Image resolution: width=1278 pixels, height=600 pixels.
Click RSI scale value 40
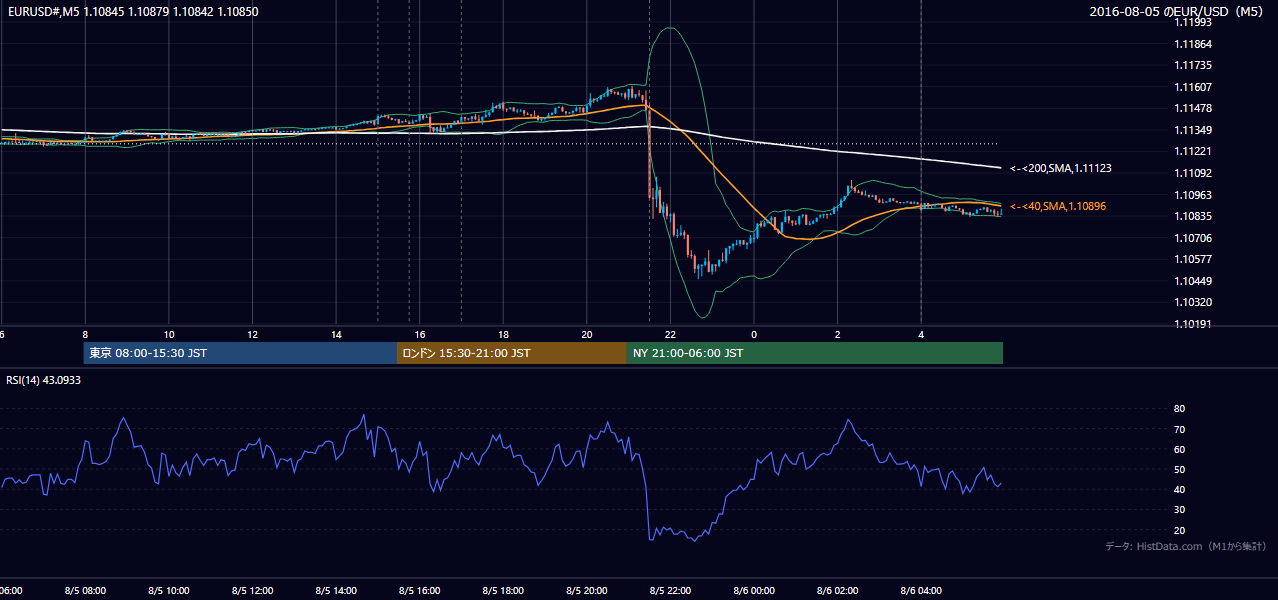pyautogui.click(x=1180, y=489)
